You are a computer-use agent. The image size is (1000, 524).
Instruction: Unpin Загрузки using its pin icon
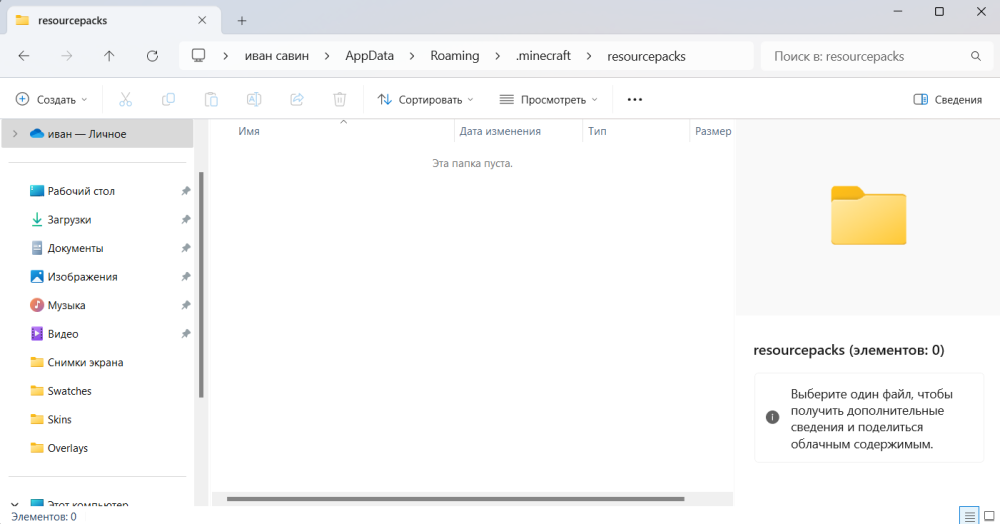pos(186,219)
